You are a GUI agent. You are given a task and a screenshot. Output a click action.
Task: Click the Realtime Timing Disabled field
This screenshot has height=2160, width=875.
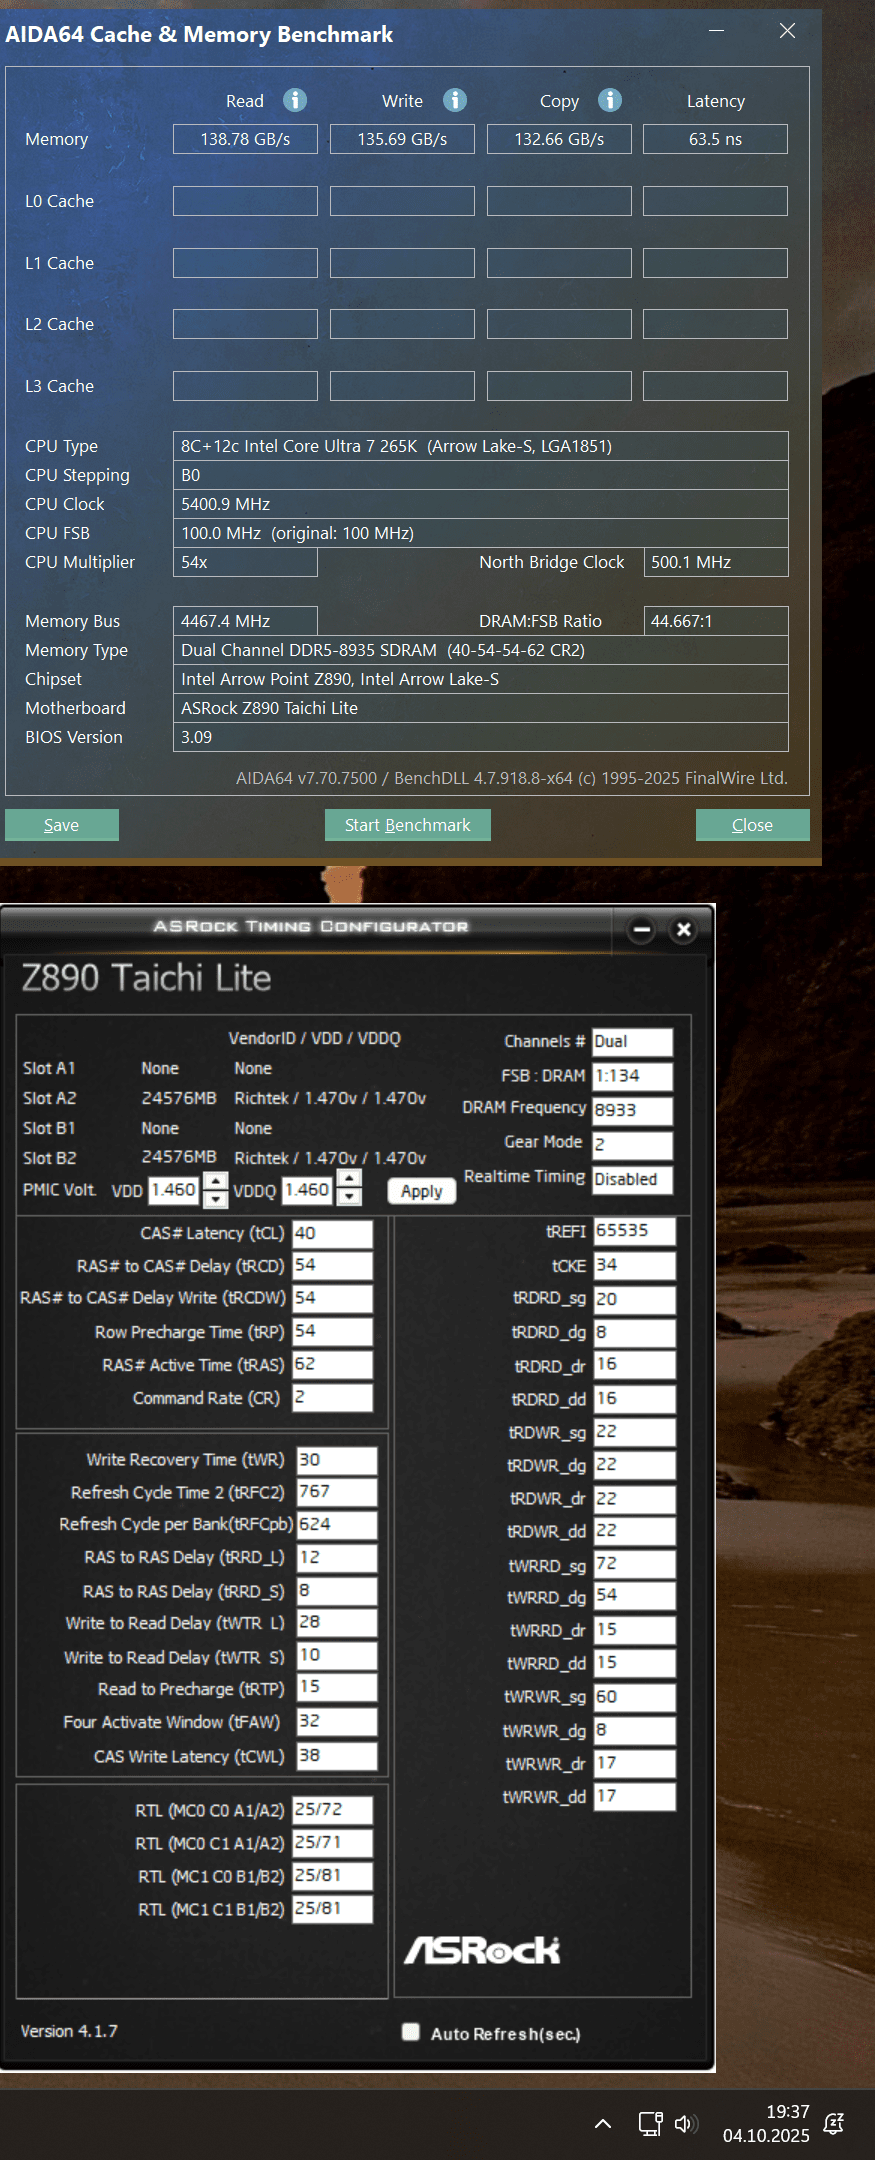632,1180
